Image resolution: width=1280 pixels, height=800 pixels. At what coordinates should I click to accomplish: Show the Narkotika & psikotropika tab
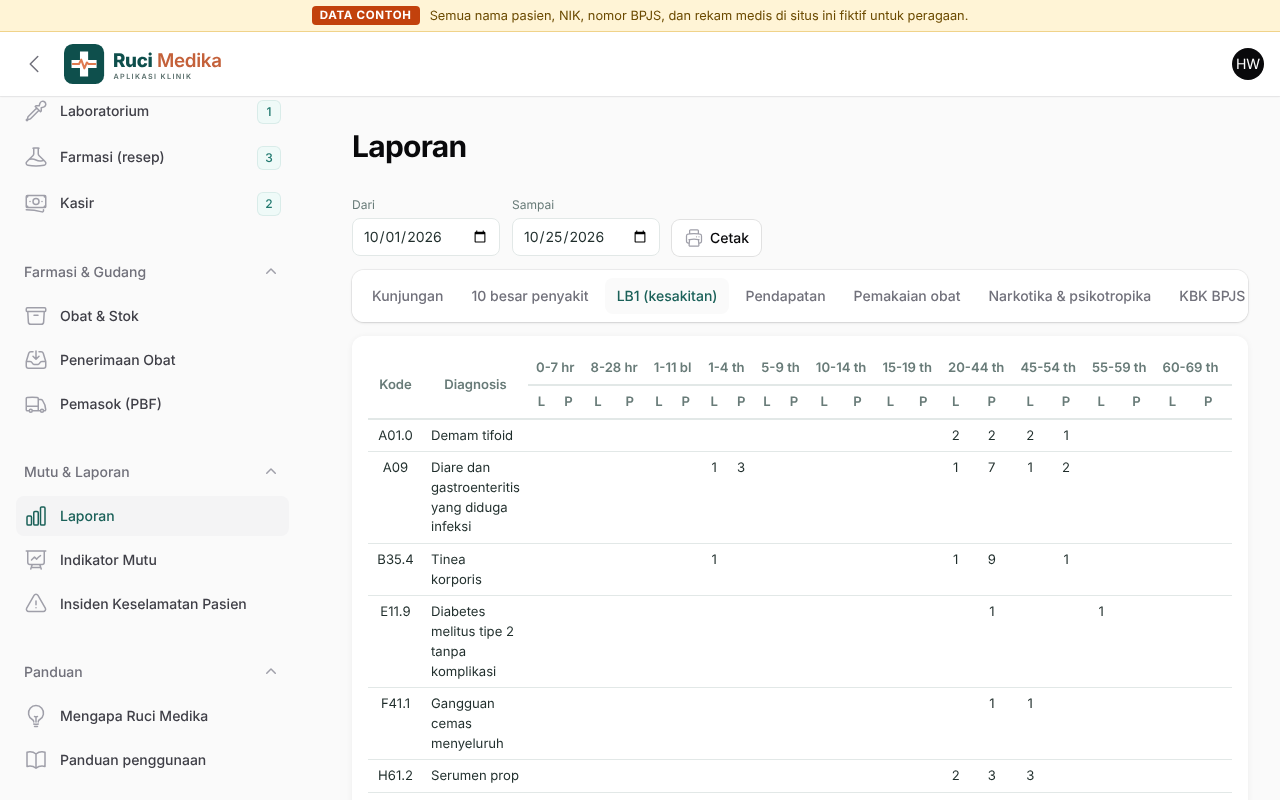(1070, 296)
